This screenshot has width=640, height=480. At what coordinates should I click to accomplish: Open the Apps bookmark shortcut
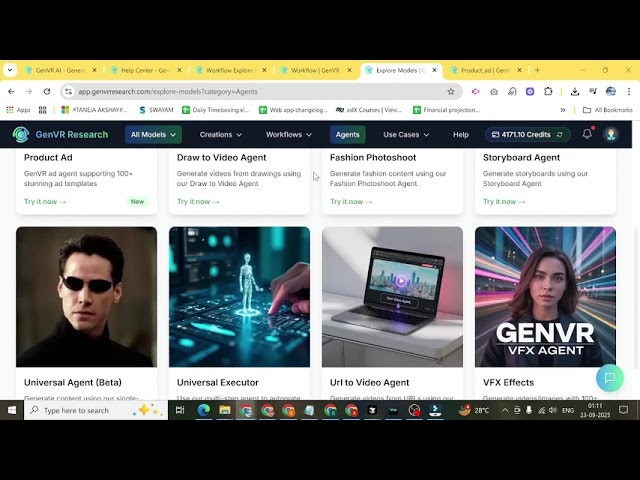pos(18,110)
